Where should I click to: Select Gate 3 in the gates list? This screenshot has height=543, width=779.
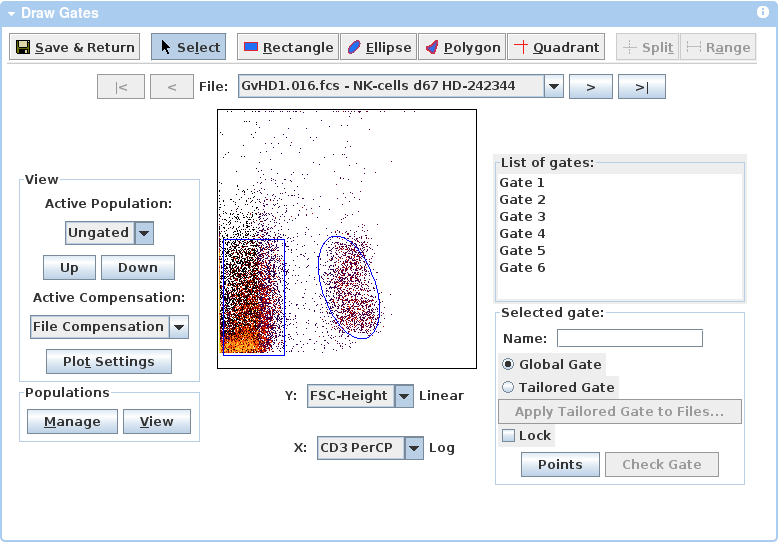(x=523, y=217)
